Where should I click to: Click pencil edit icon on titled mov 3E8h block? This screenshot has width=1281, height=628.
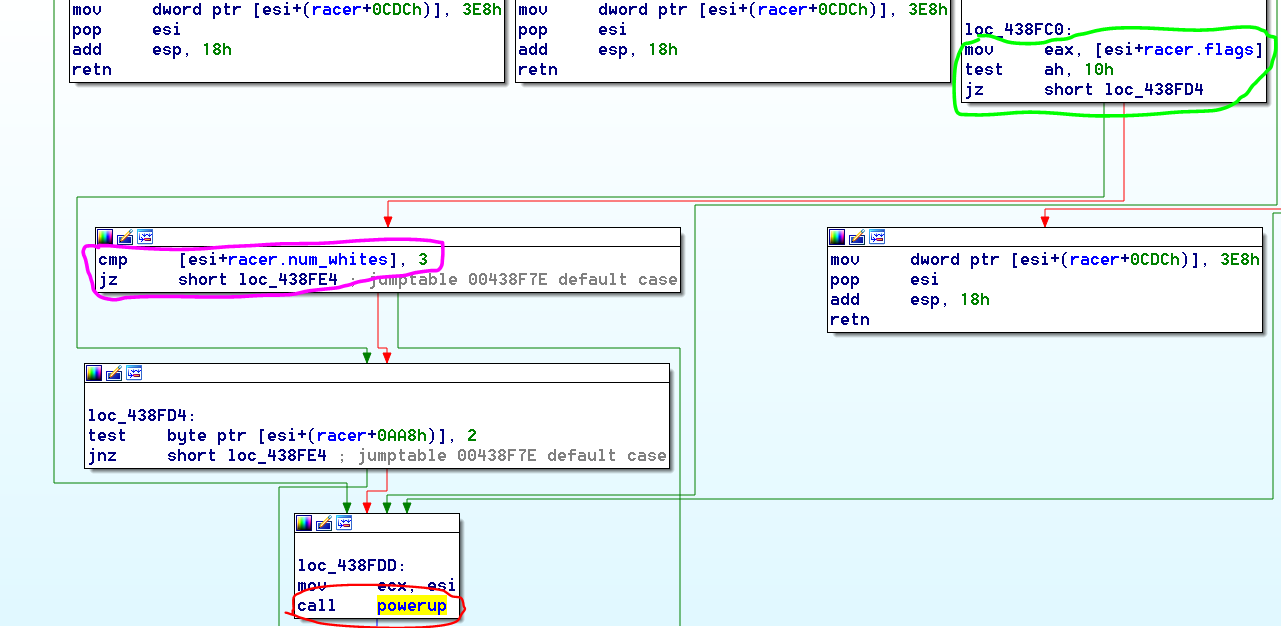pyautogui.click(x=858, y=237)
